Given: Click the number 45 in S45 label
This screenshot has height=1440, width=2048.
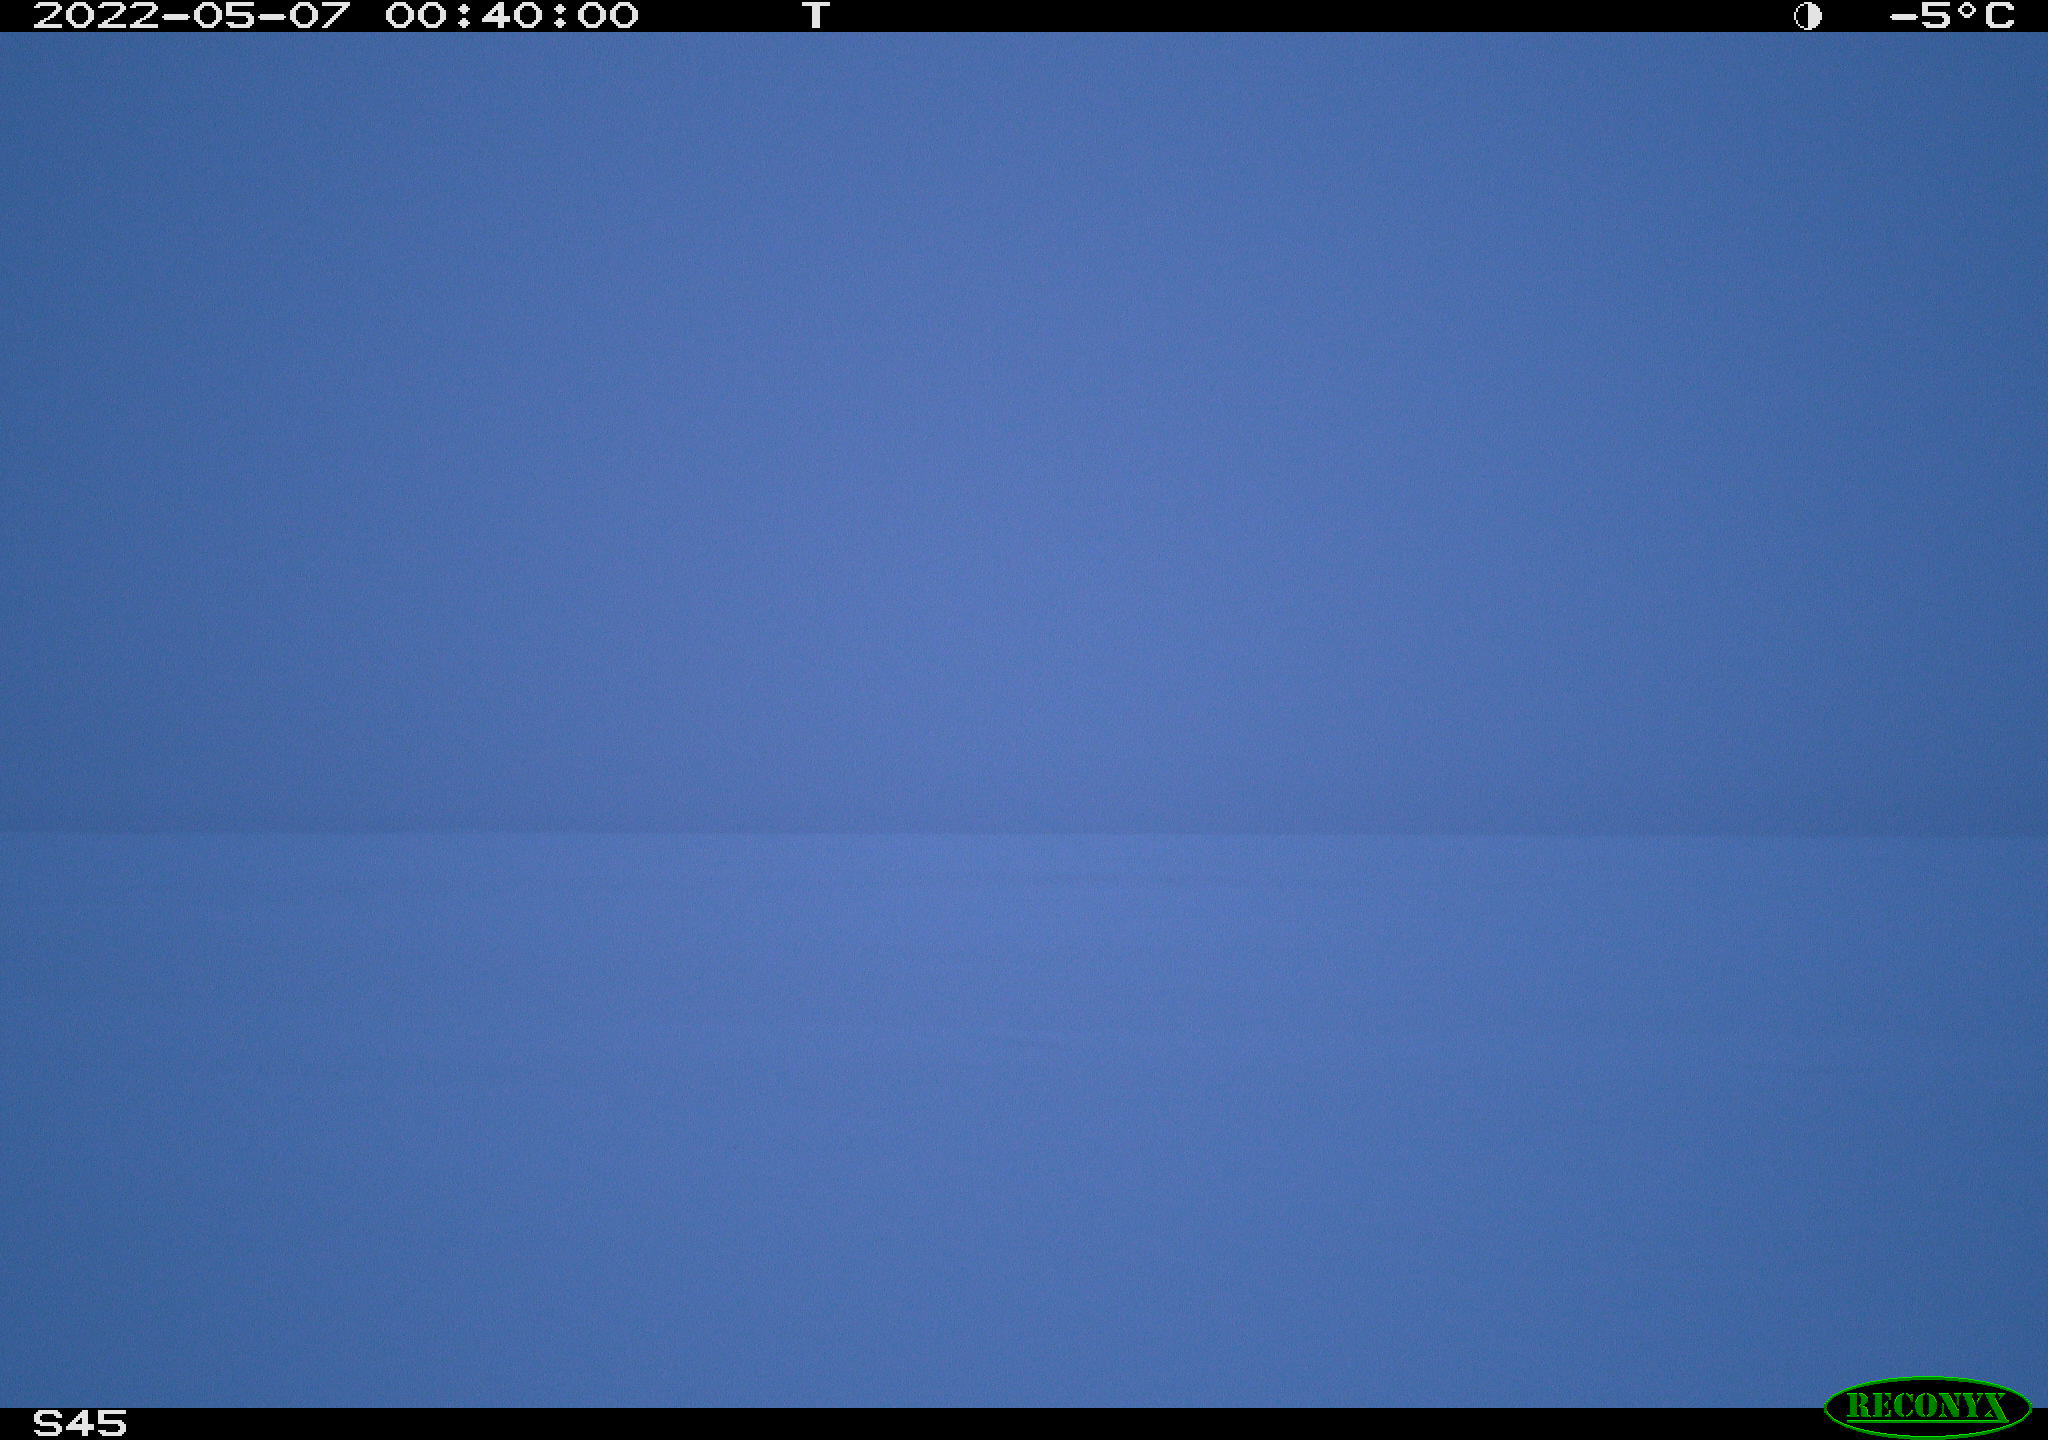Looking at the screenshot, I should tap(97, 1423).
